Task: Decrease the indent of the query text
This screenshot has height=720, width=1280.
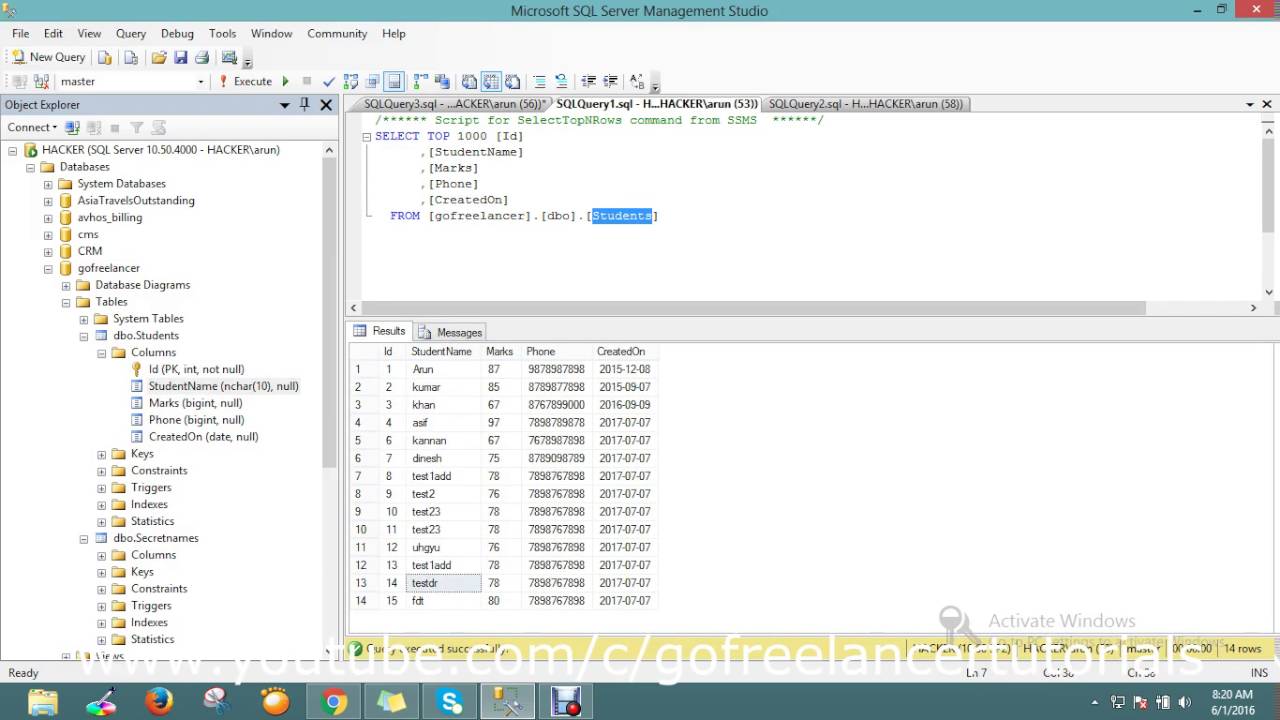Action: click(x=588, y=81)
